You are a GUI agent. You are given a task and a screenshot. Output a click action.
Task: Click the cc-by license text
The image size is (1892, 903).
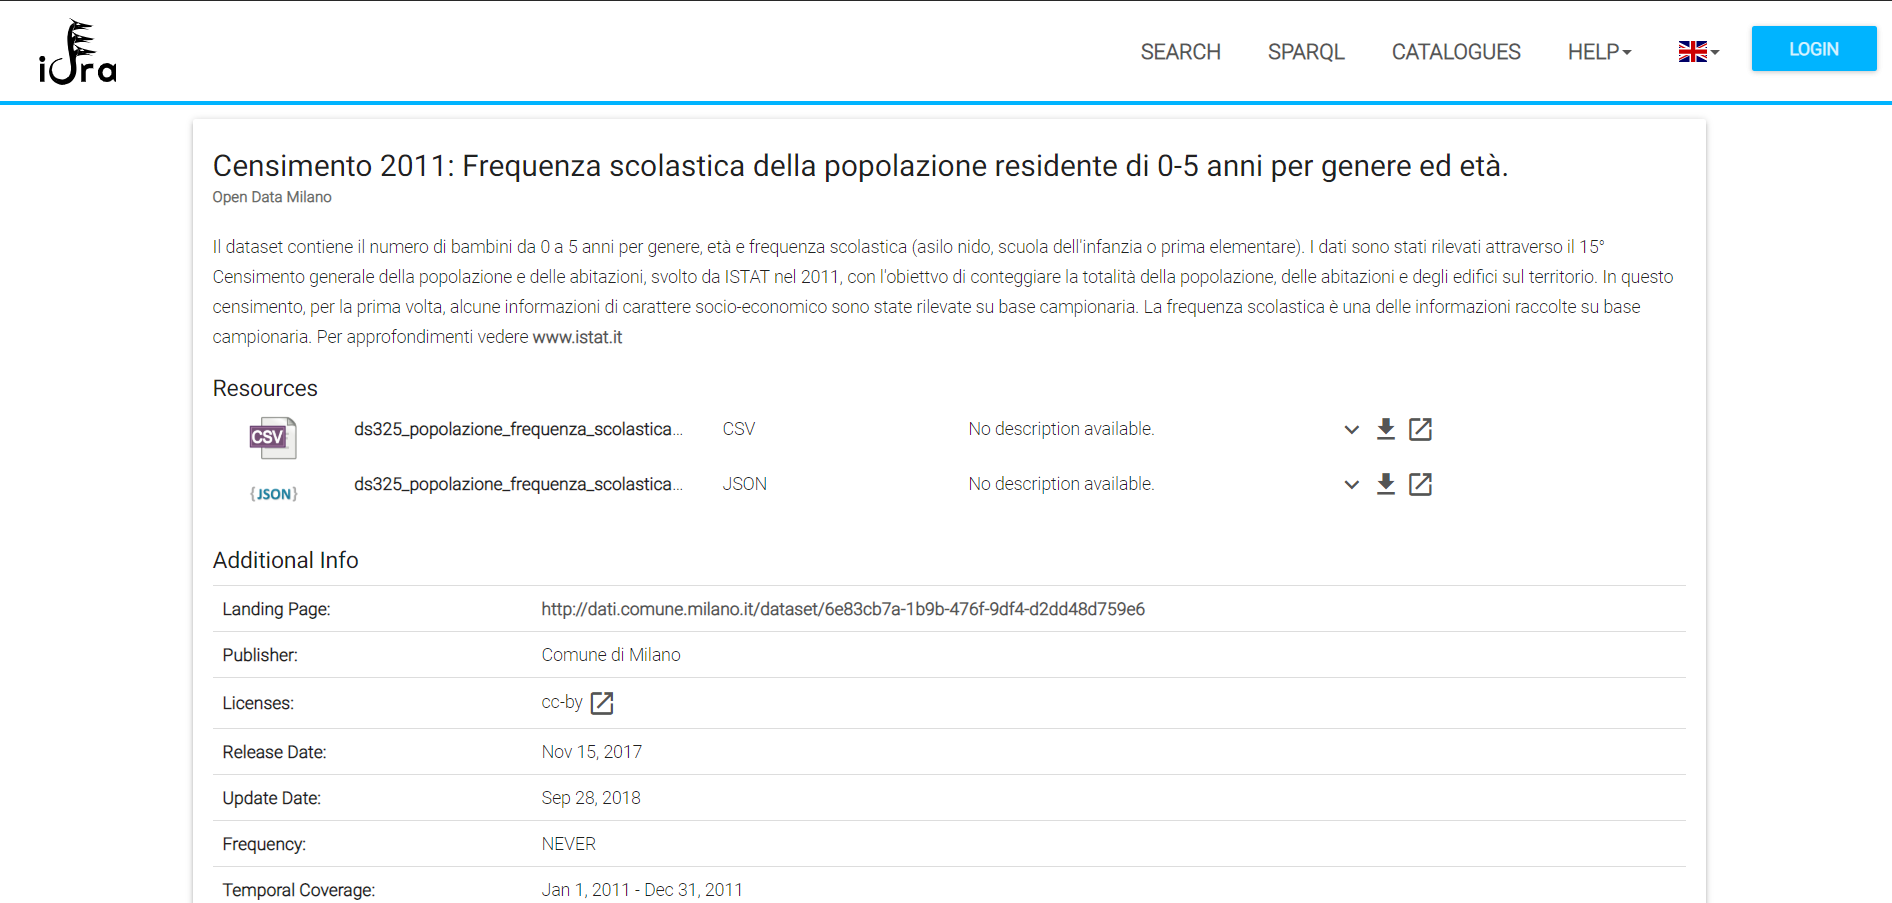562,702
